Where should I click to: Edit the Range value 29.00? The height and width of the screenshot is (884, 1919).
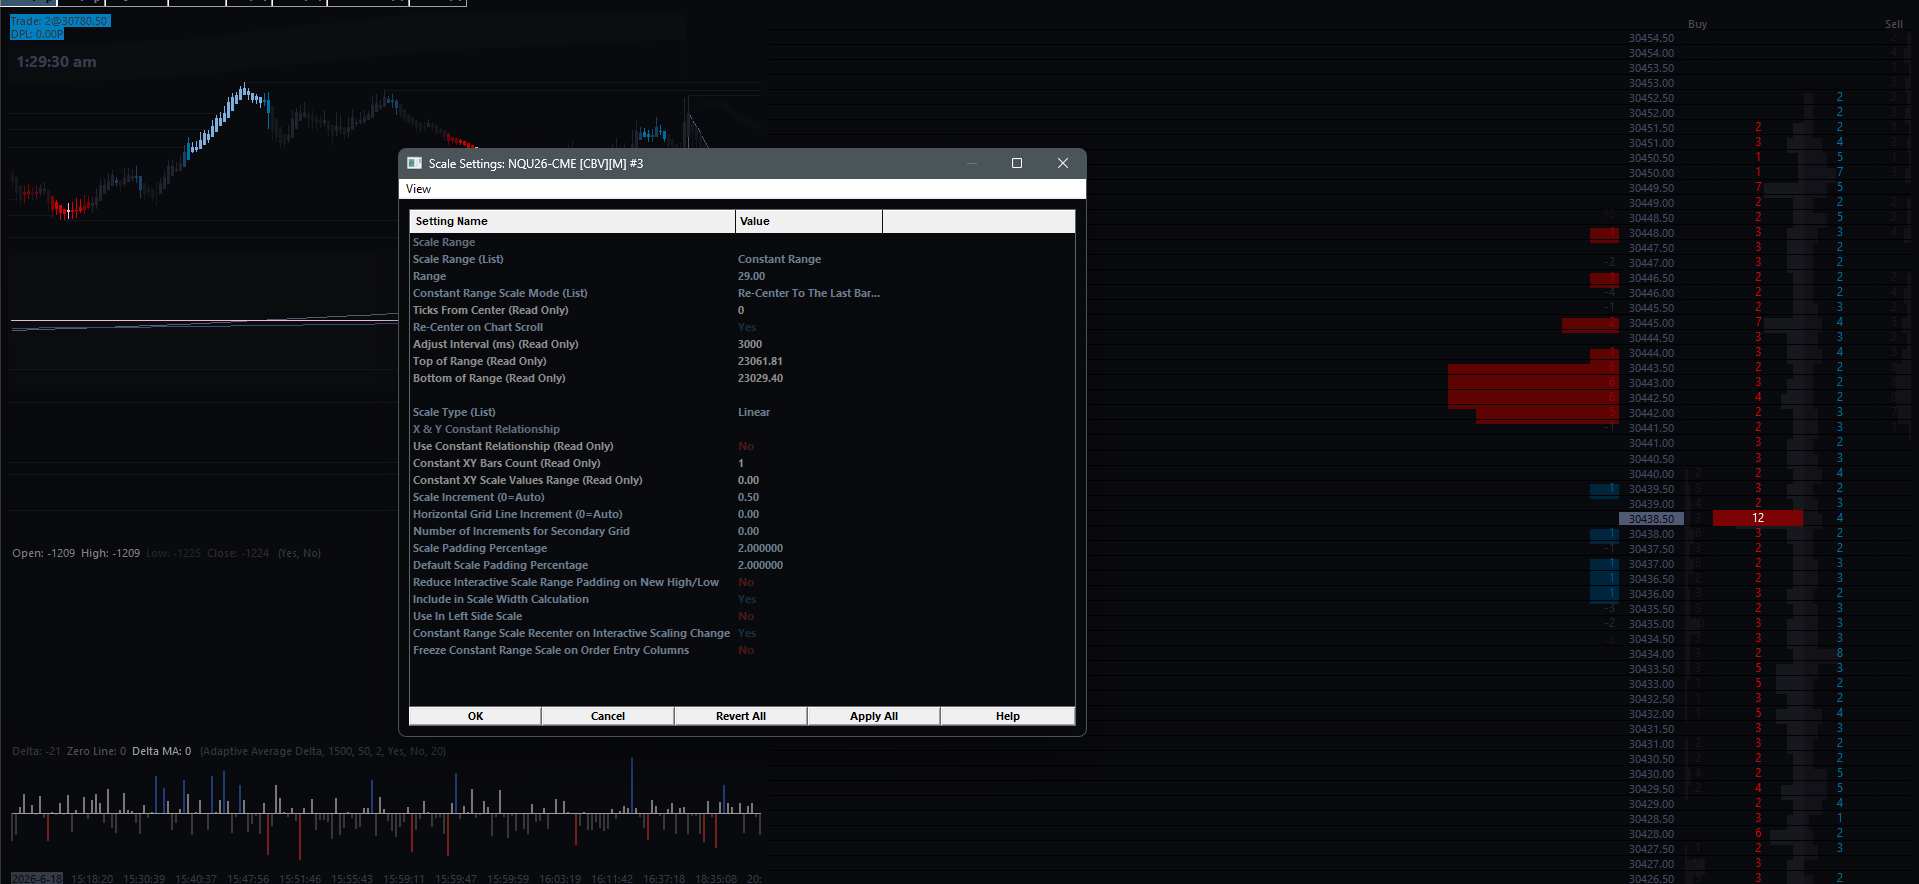coord(751,276)
